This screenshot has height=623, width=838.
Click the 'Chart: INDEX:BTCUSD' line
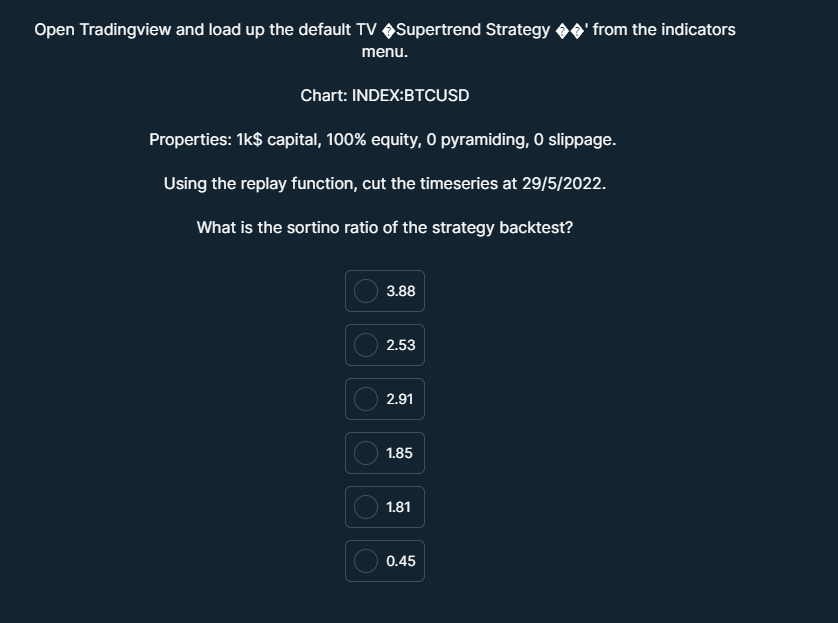coord(385,96)
